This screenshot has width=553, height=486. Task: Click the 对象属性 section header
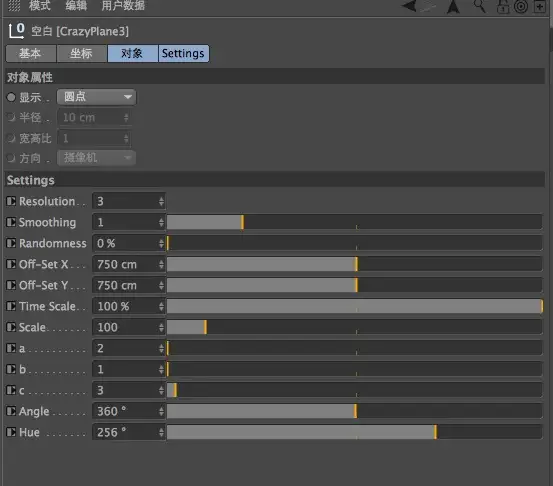[x=275, y=77]
